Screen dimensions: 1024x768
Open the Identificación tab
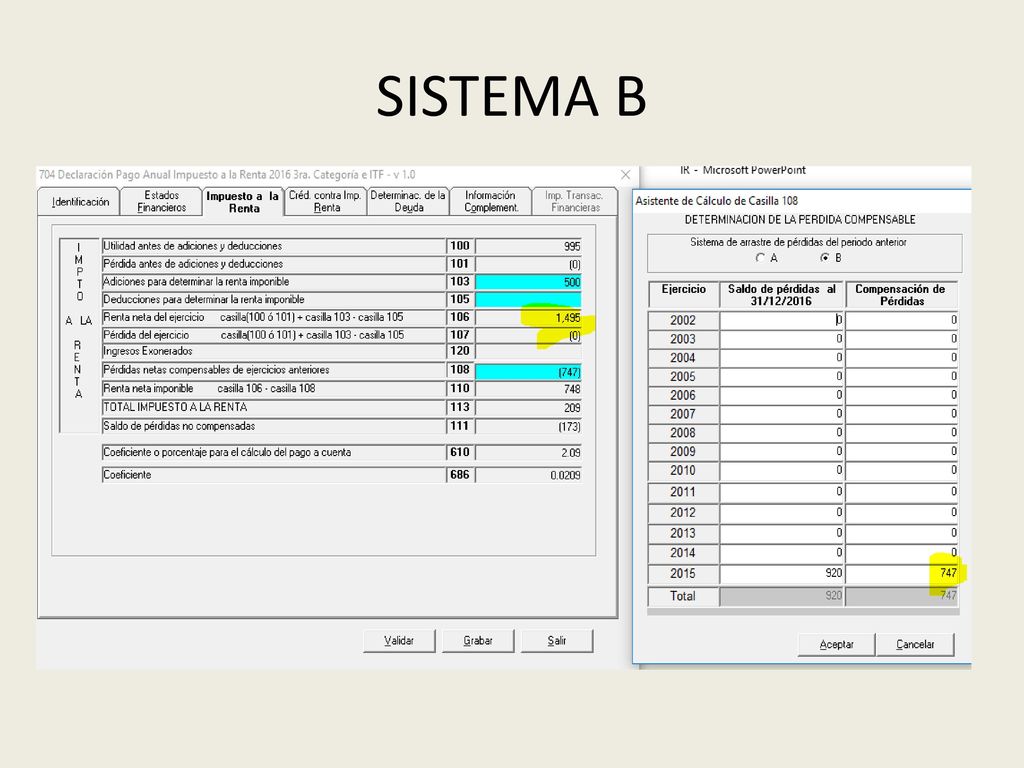pos(80,202)
